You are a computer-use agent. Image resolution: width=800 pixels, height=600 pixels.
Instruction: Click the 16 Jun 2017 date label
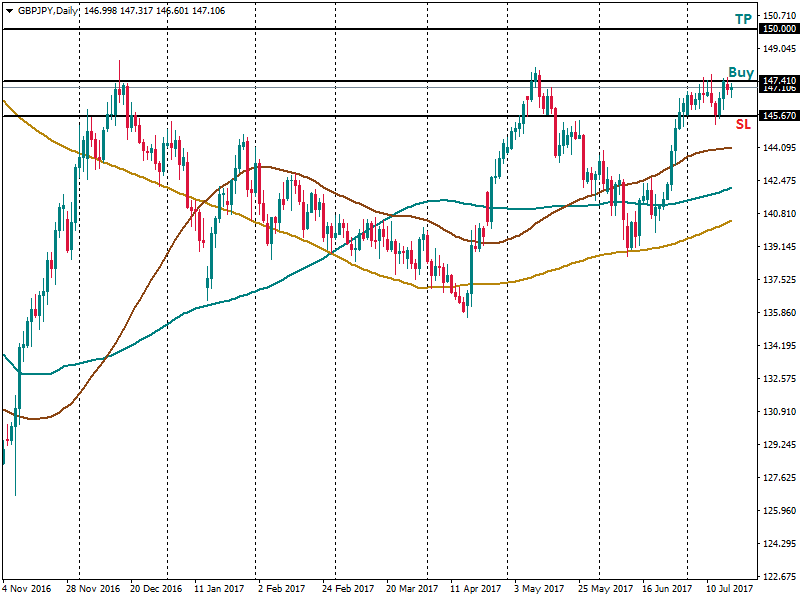tap(664, 589)
